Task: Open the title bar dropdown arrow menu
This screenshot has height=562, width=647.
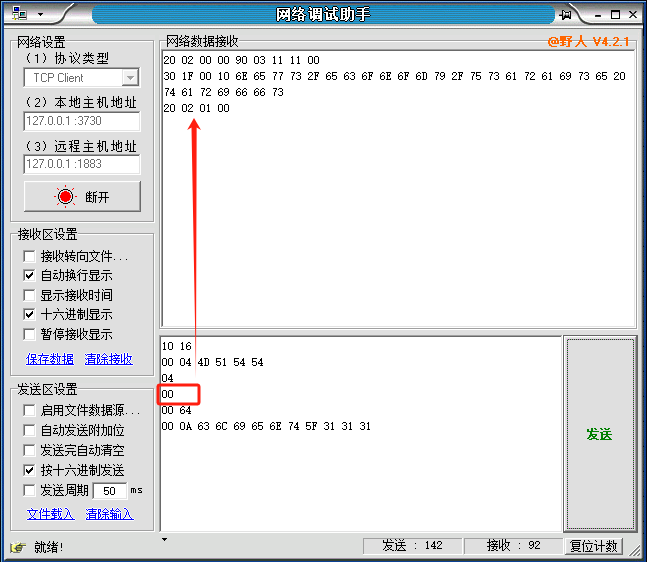Action: pyautogui.click(x=40, y=14)
